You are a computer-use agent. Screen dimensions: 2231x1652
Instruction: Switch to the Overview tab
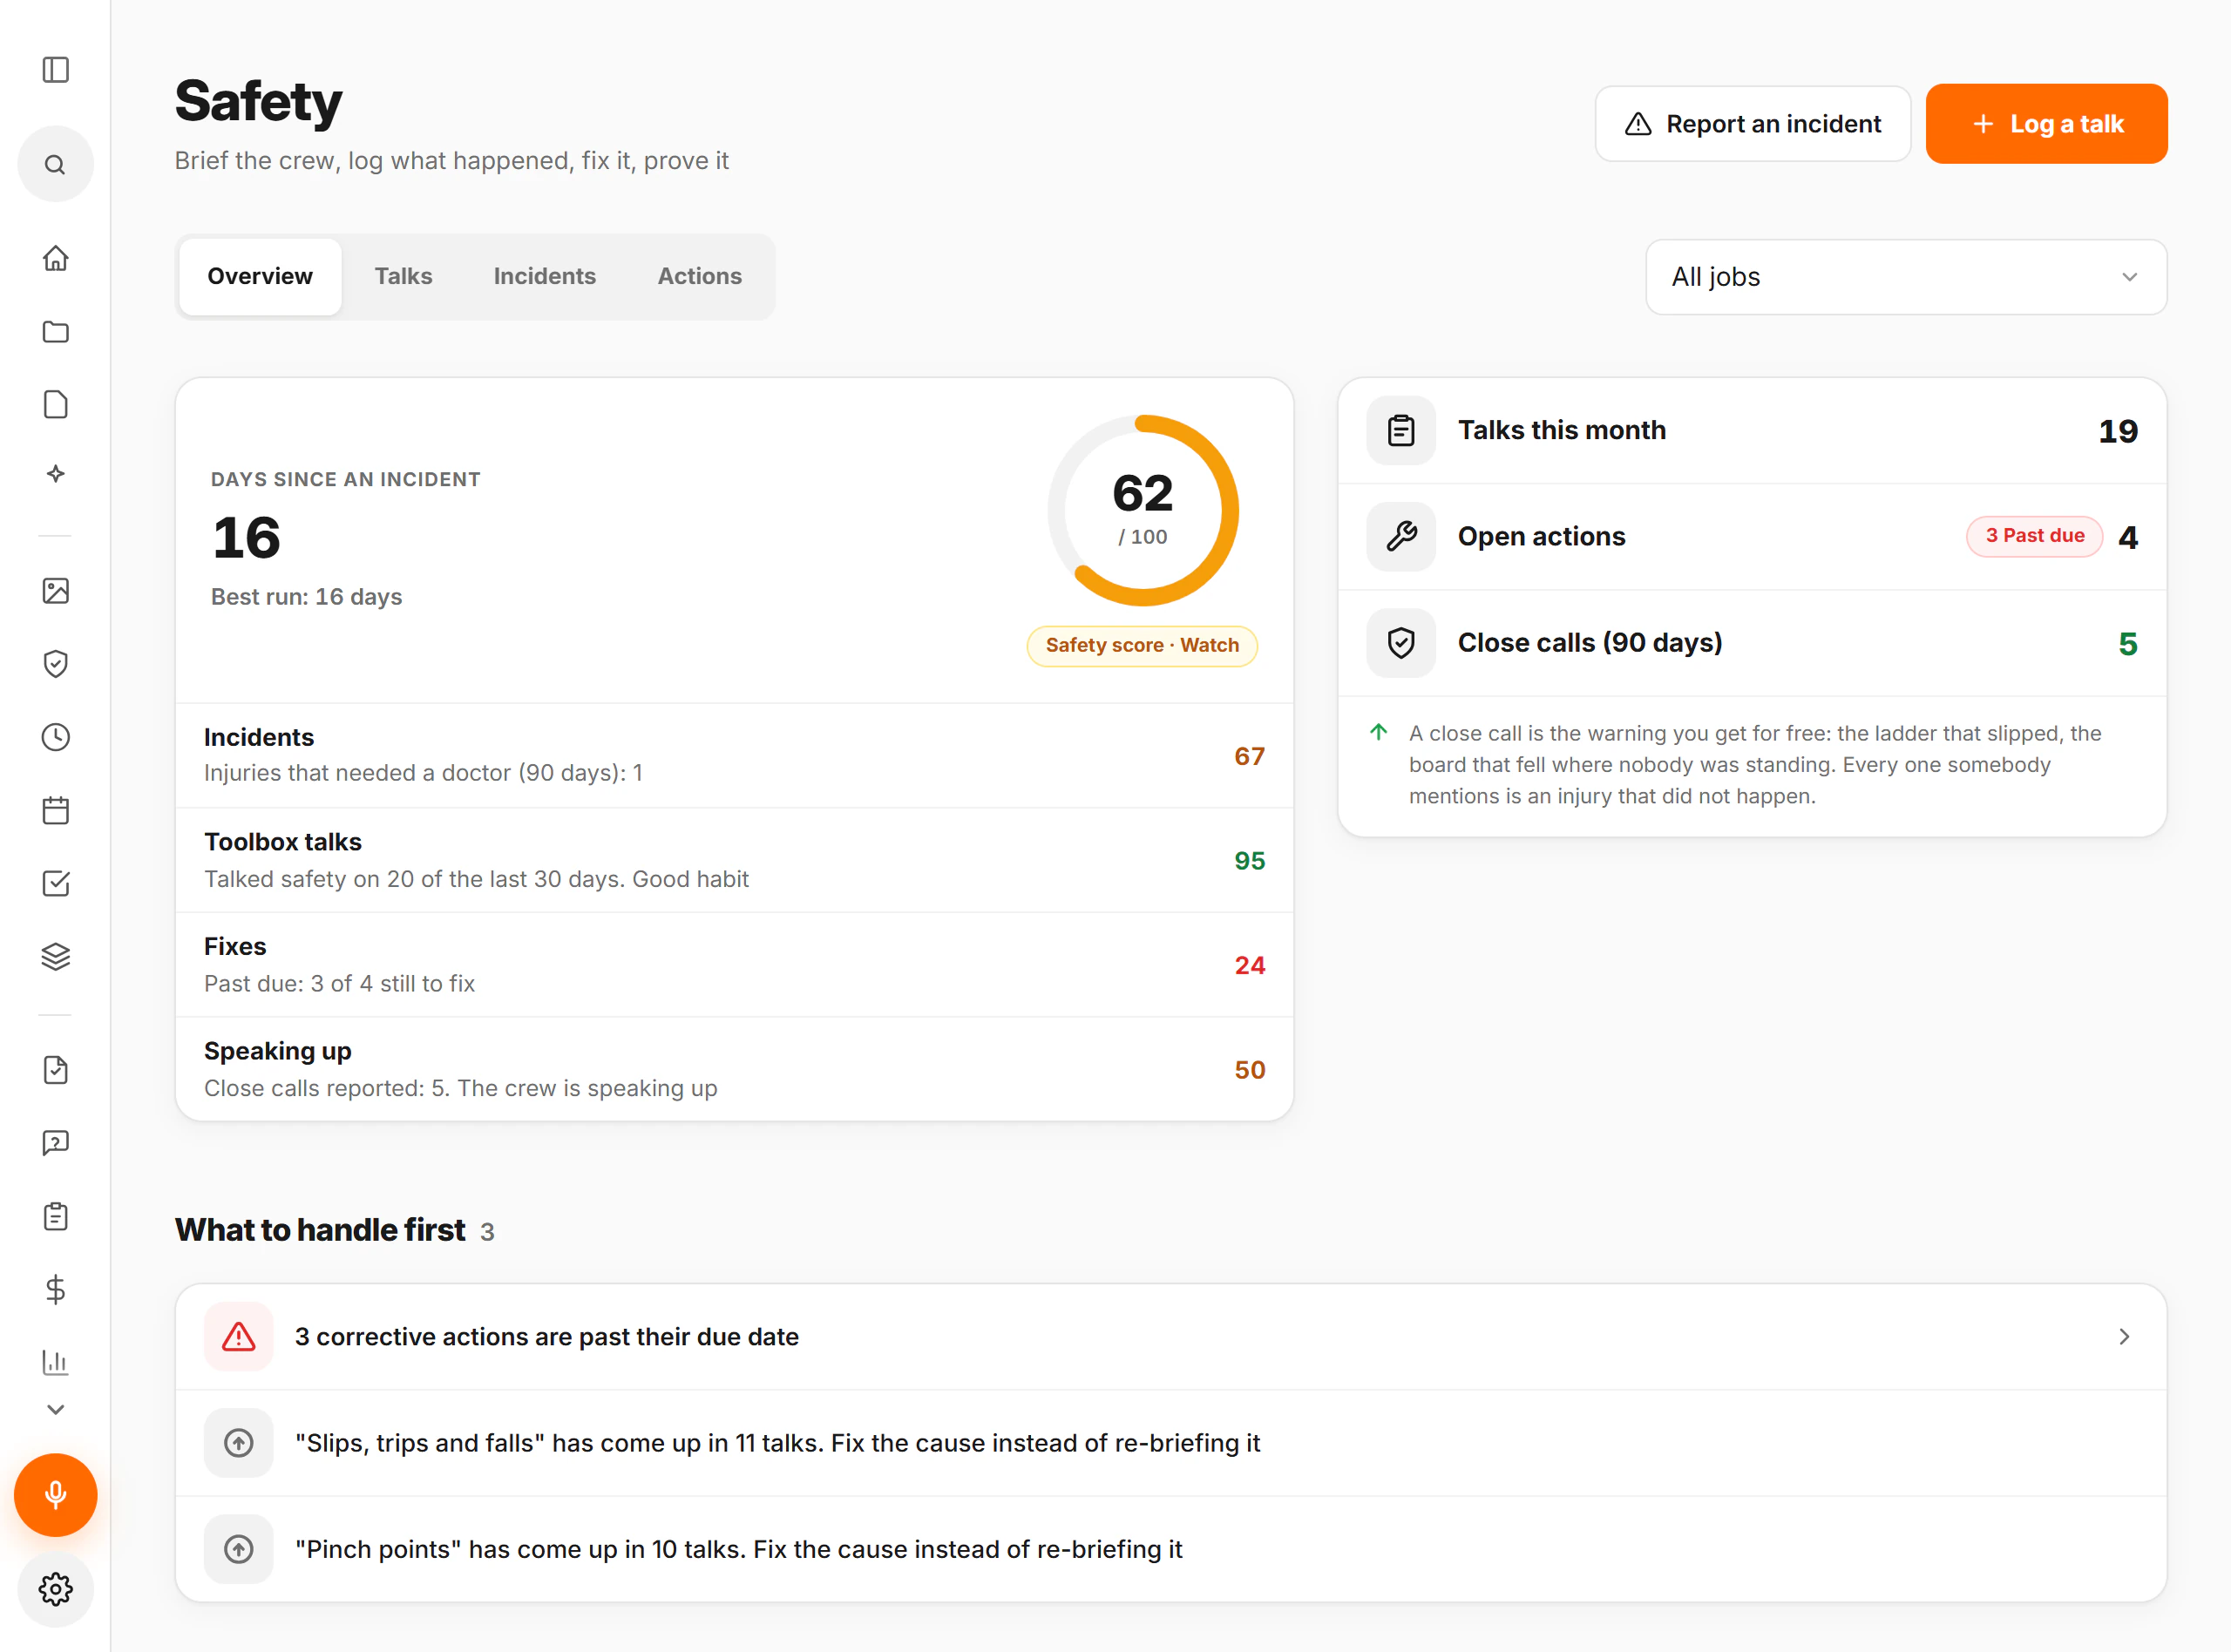260,277
